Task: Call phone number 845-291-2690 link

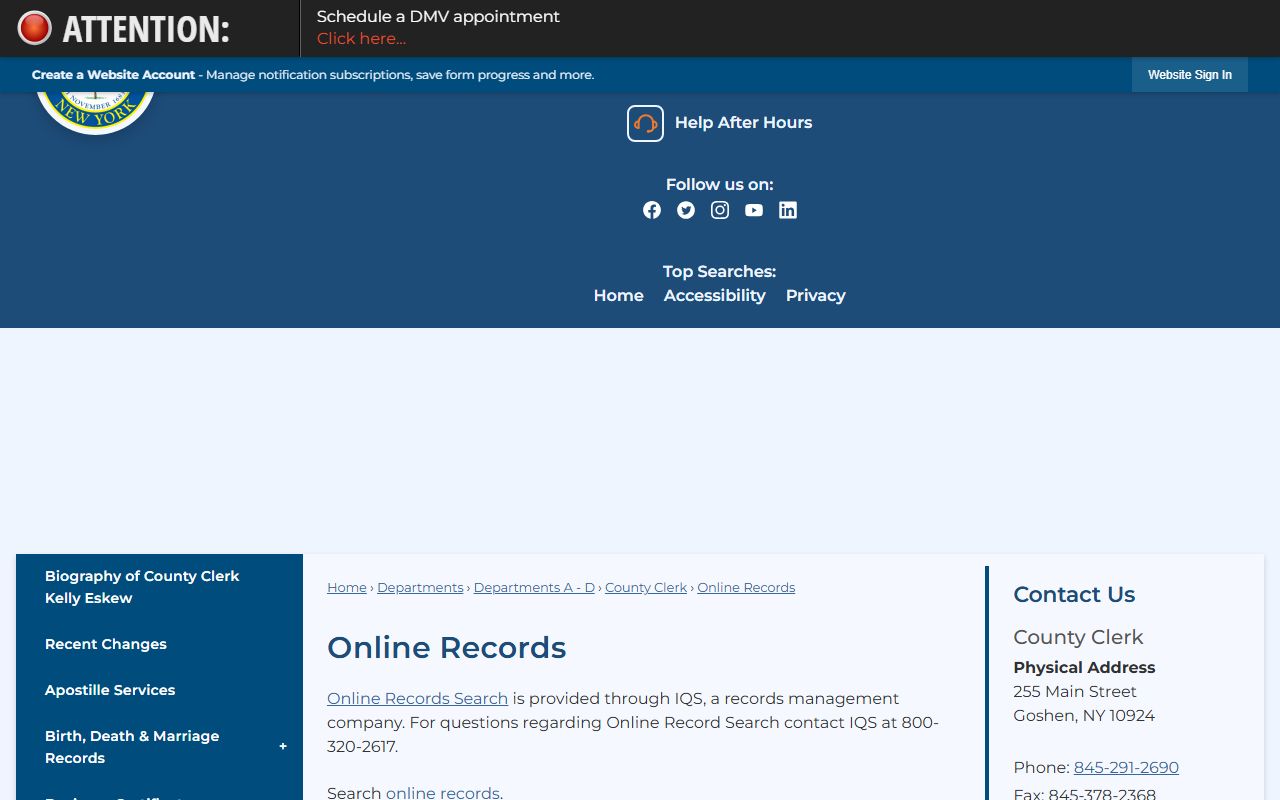Action: (x=1126, y=768)
